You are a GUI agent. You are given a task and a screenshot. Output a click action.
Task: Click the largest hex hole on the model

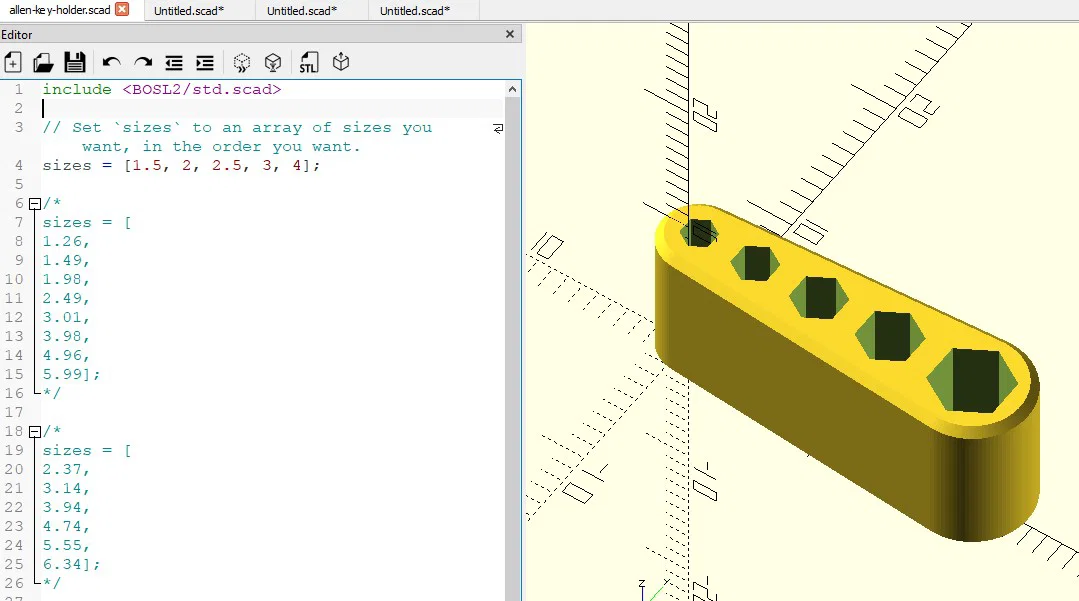point(972,380)
